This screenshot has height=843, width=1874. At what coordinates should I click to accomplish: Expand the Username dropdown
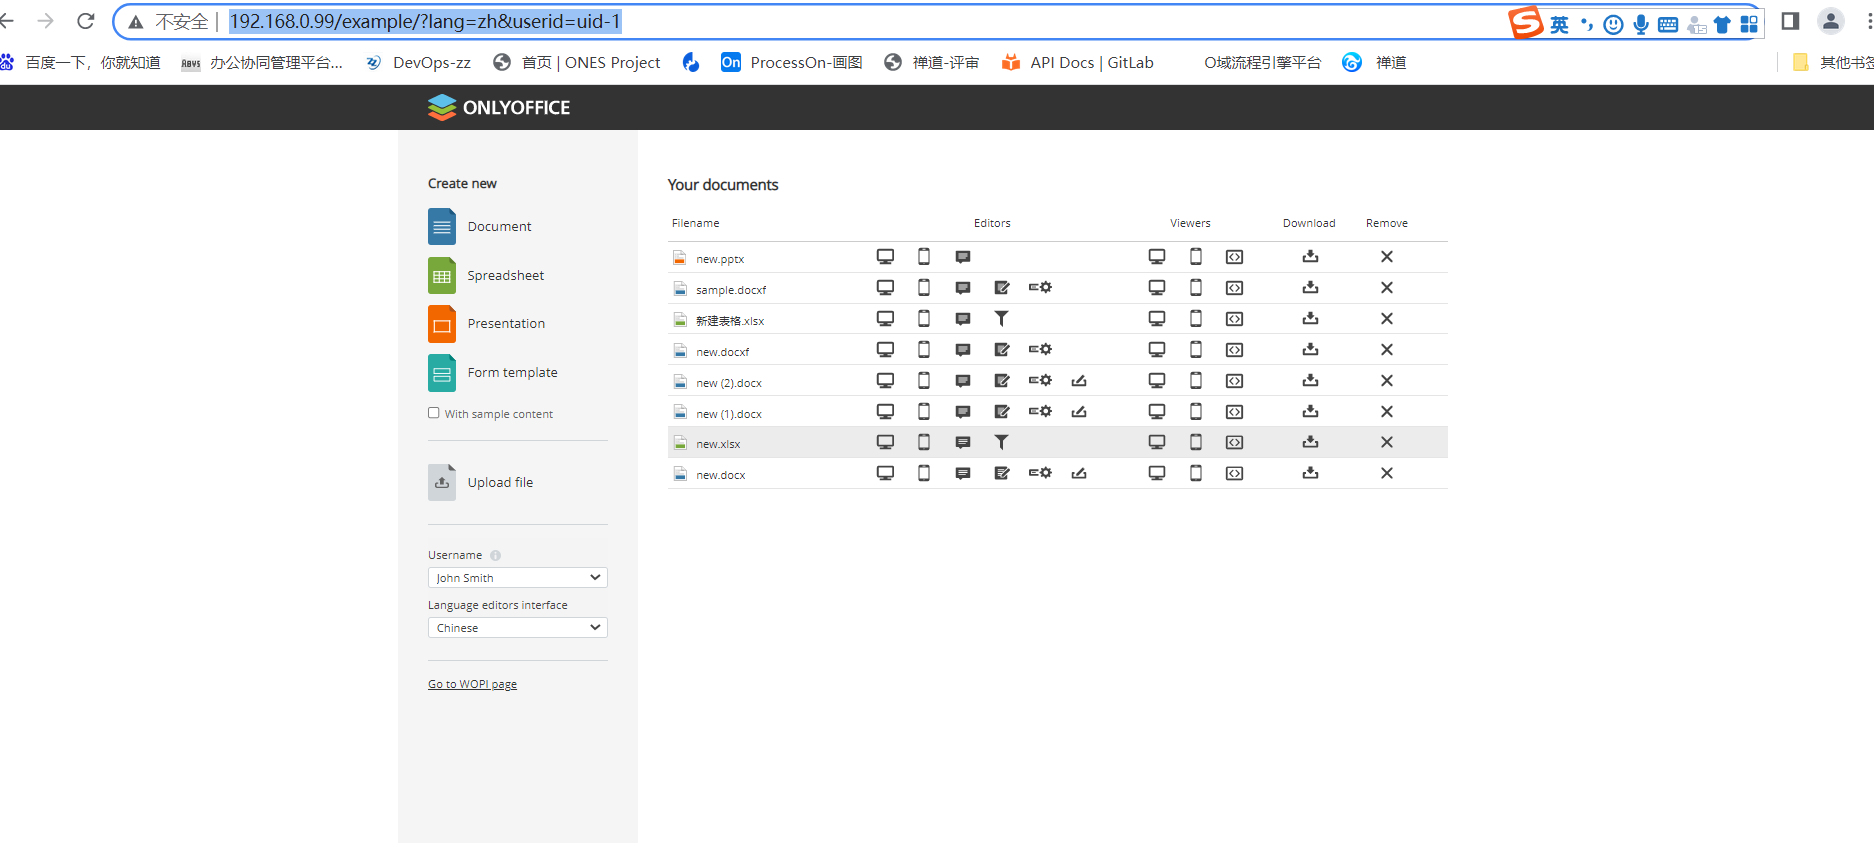(517, 578)
